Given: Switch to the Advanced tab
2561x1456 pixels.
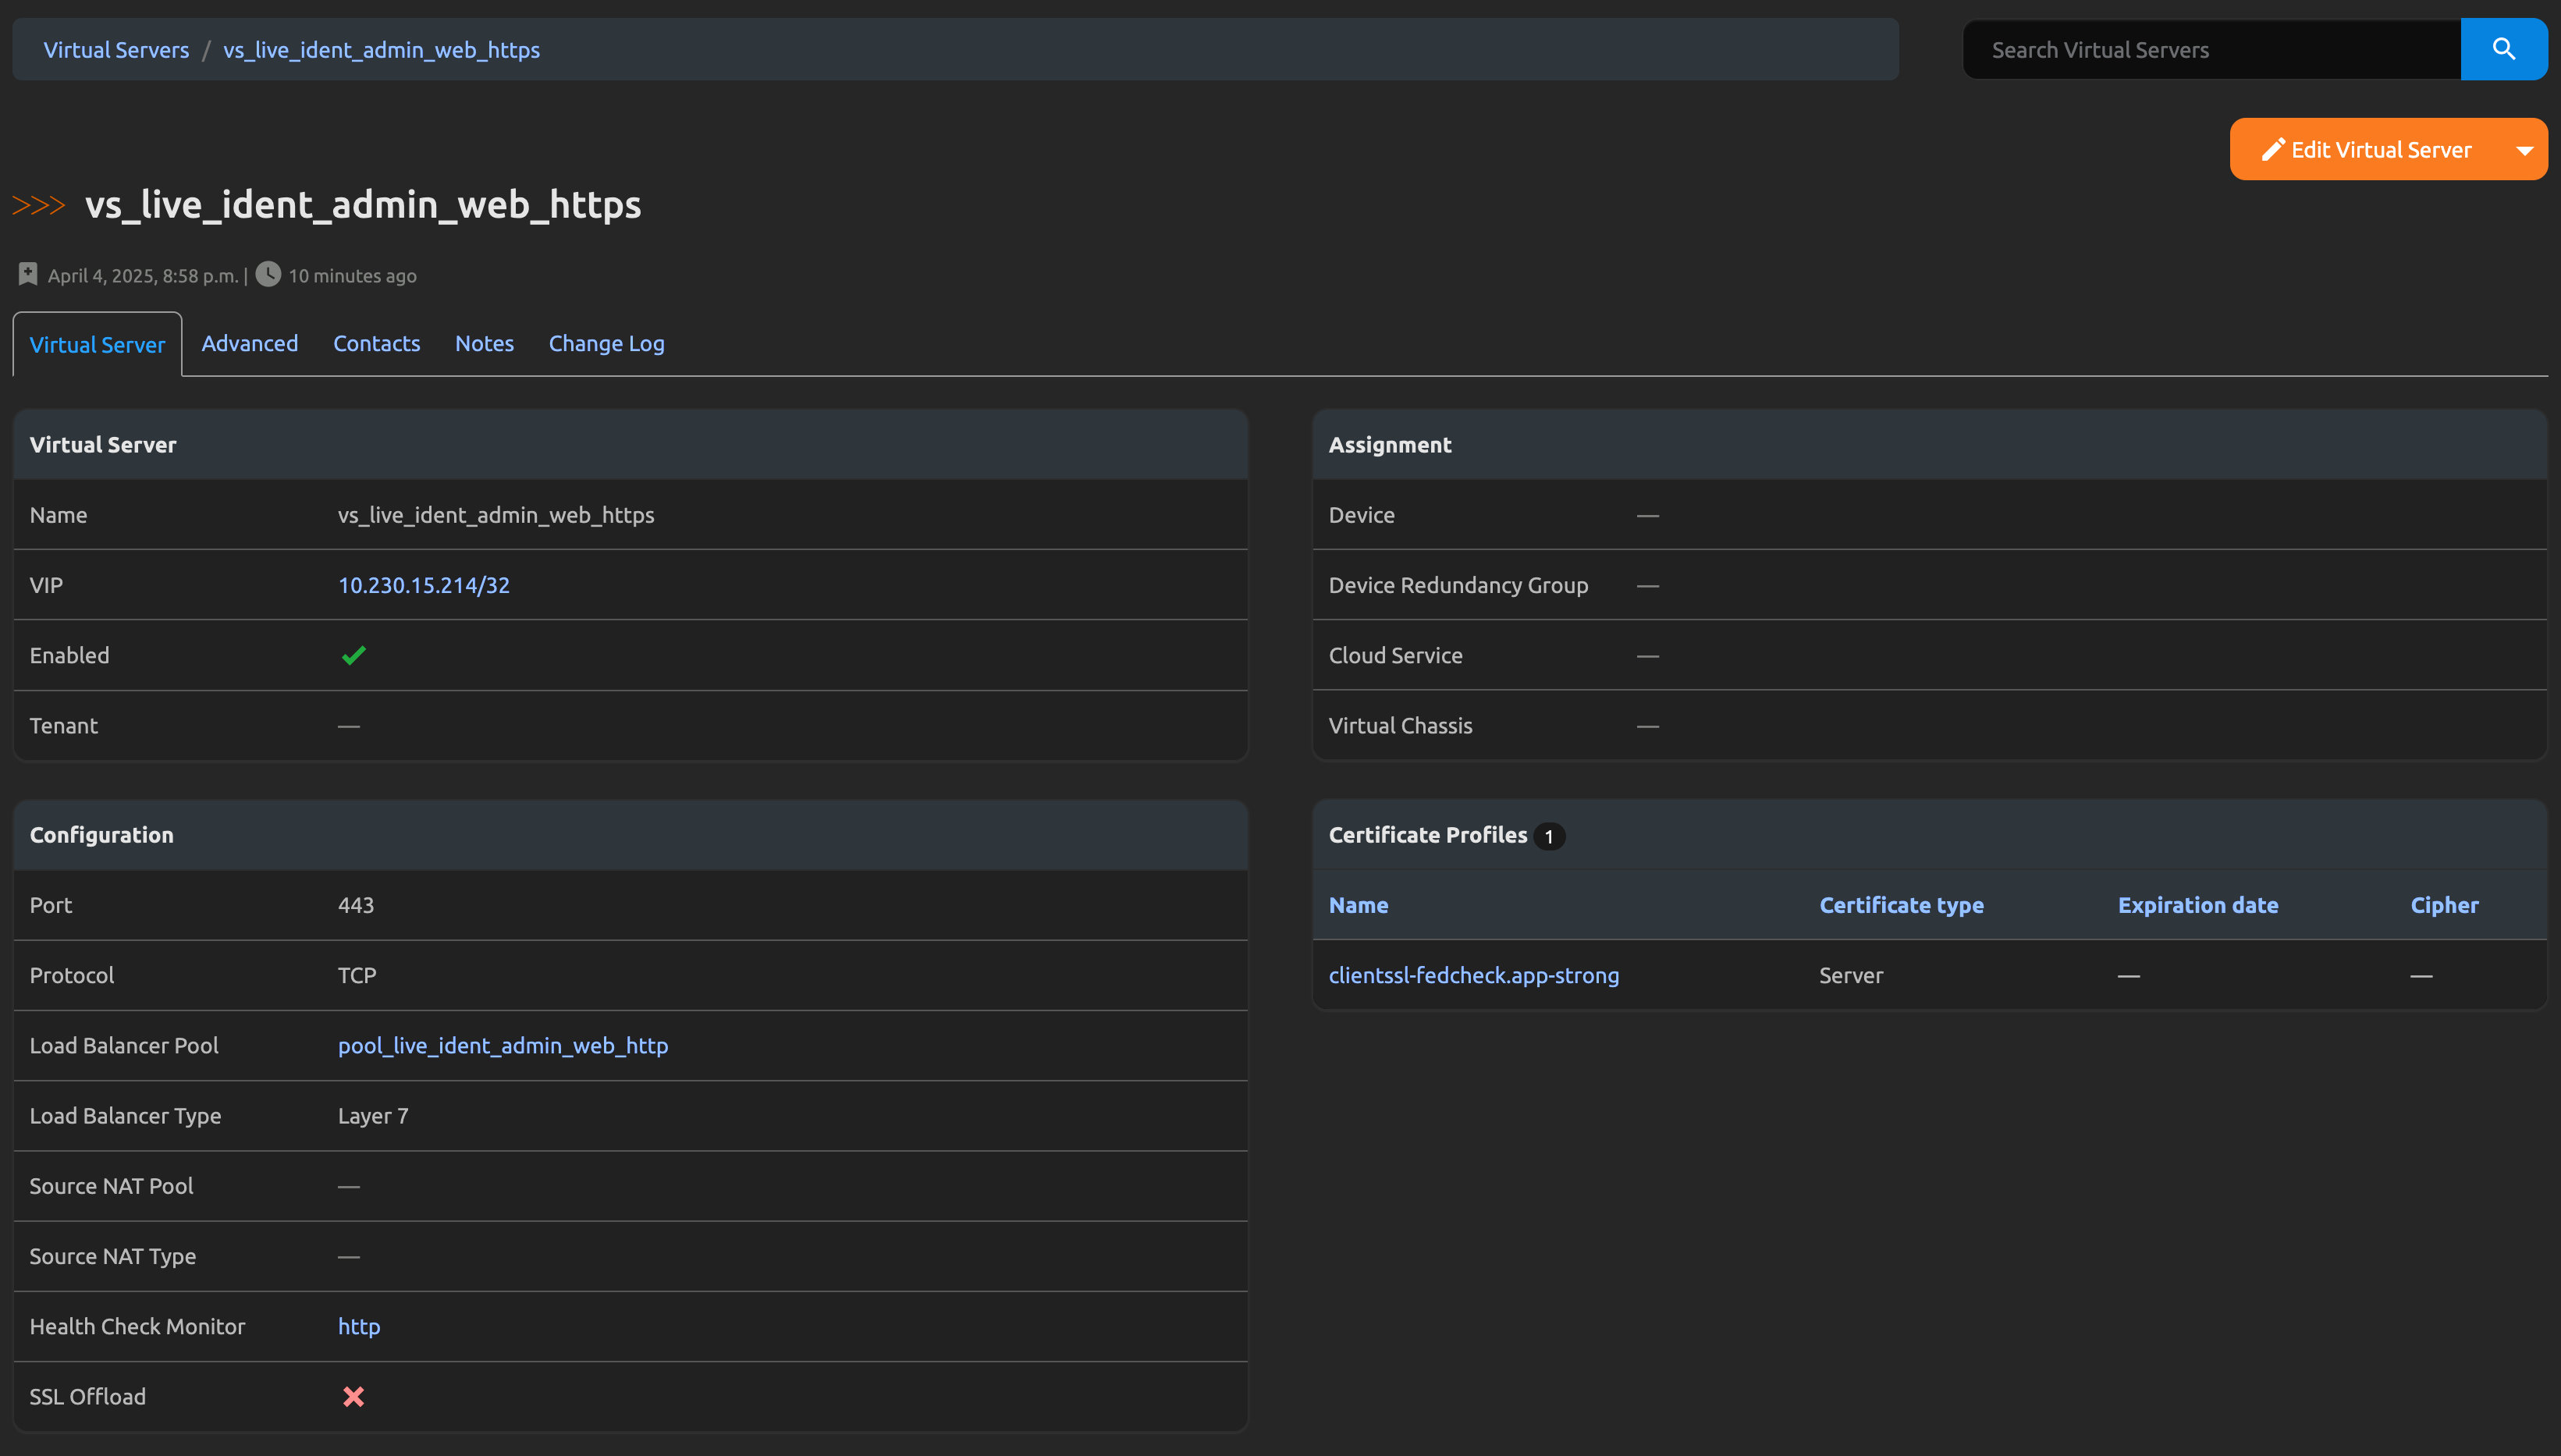Looking at the screenshot, I should (x=250, y=343).
